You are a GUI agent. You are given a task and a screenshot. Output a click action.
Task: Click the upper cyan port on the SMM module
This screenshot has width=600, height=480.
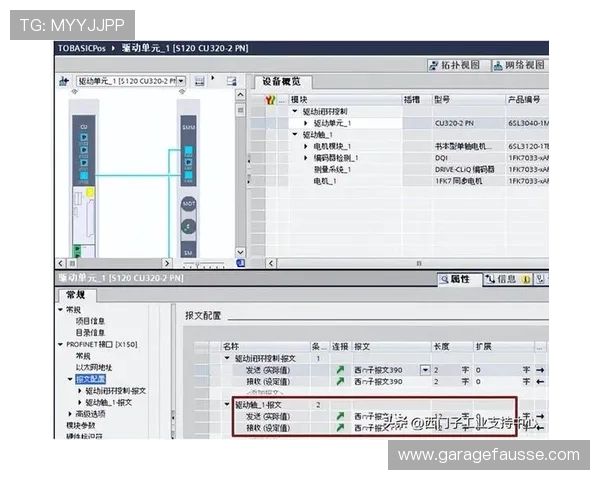pyautogui.click(x=189, y=150)
